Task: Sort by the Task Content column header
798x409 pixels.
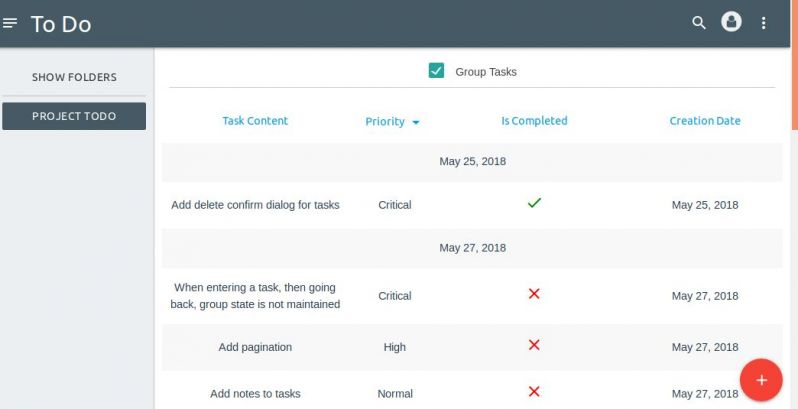Action: (255, 121)
